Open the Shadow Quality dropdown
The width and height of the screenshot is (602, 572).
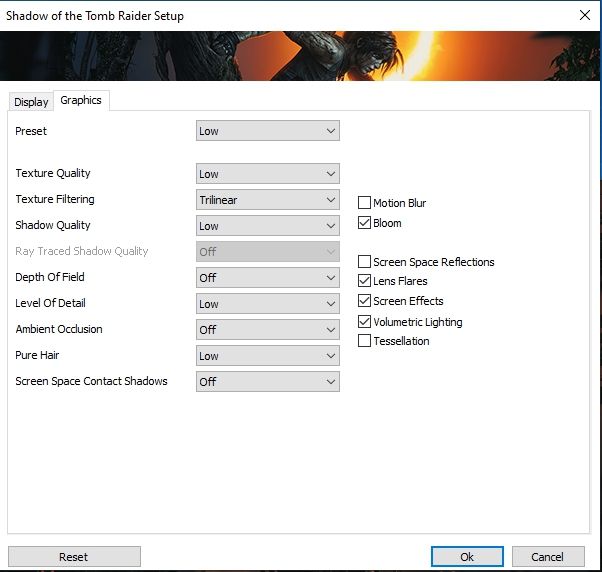(x=268, y=226)
